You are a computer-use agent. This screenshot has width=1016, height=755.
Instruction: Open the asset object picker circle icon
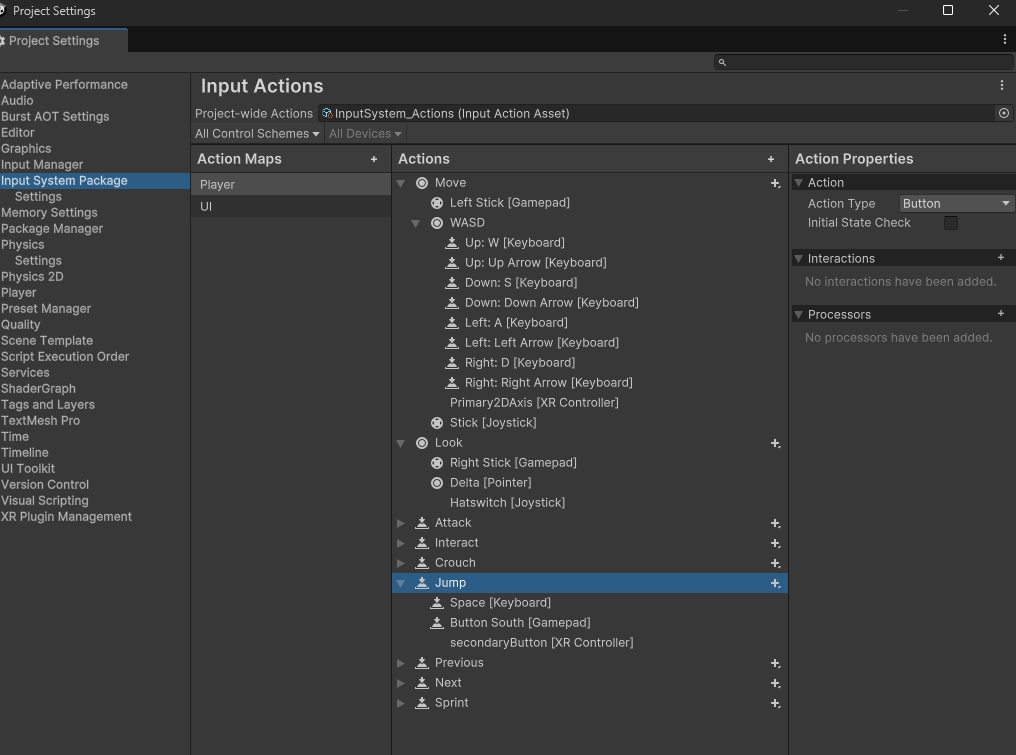[1004, 114]
